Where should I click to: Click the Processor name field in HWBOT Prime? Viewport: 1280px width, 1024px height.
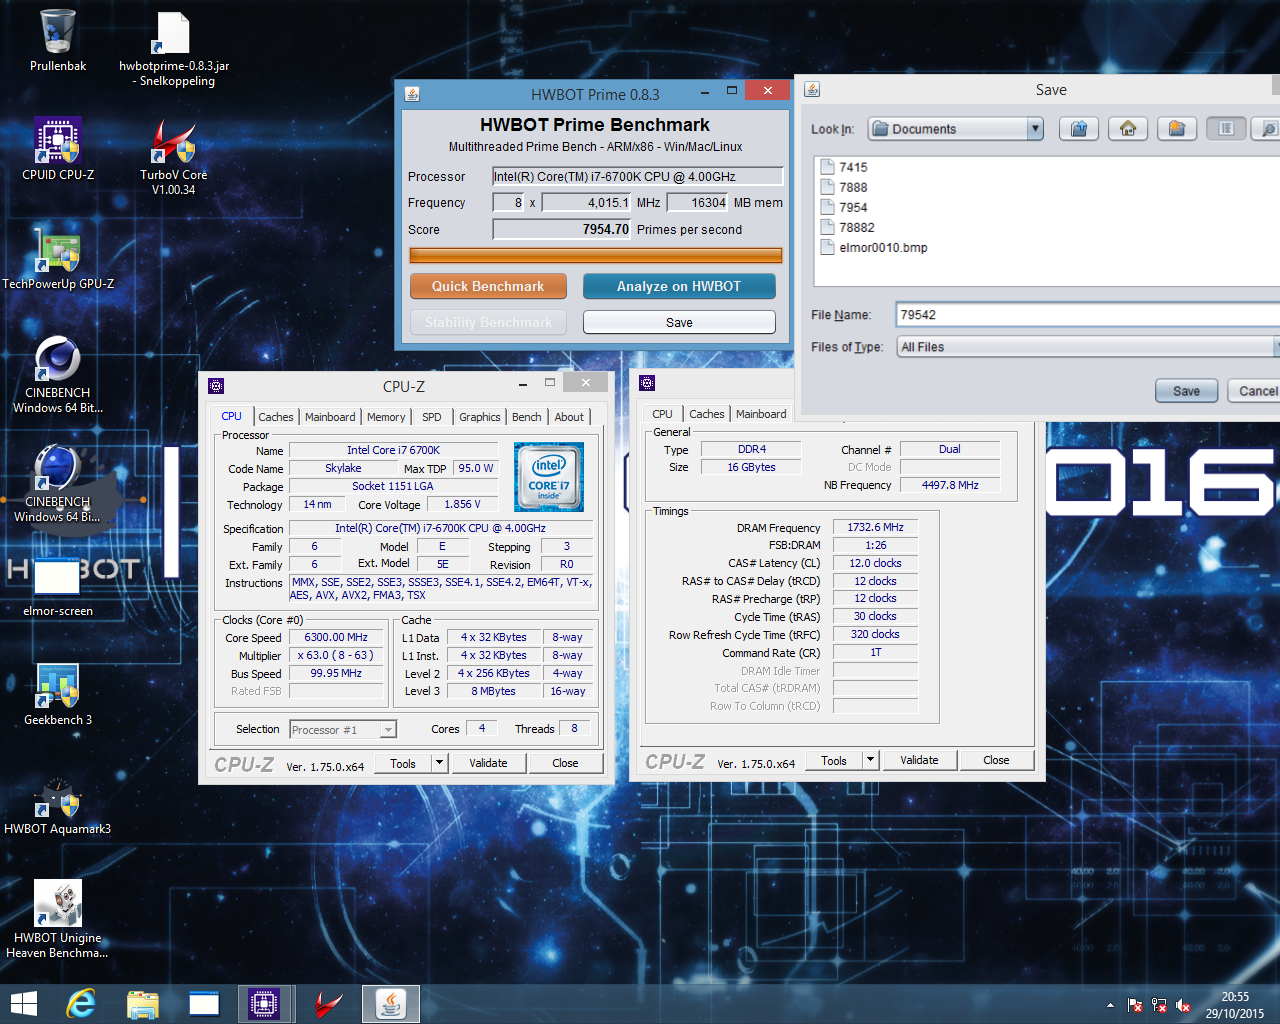637,176
